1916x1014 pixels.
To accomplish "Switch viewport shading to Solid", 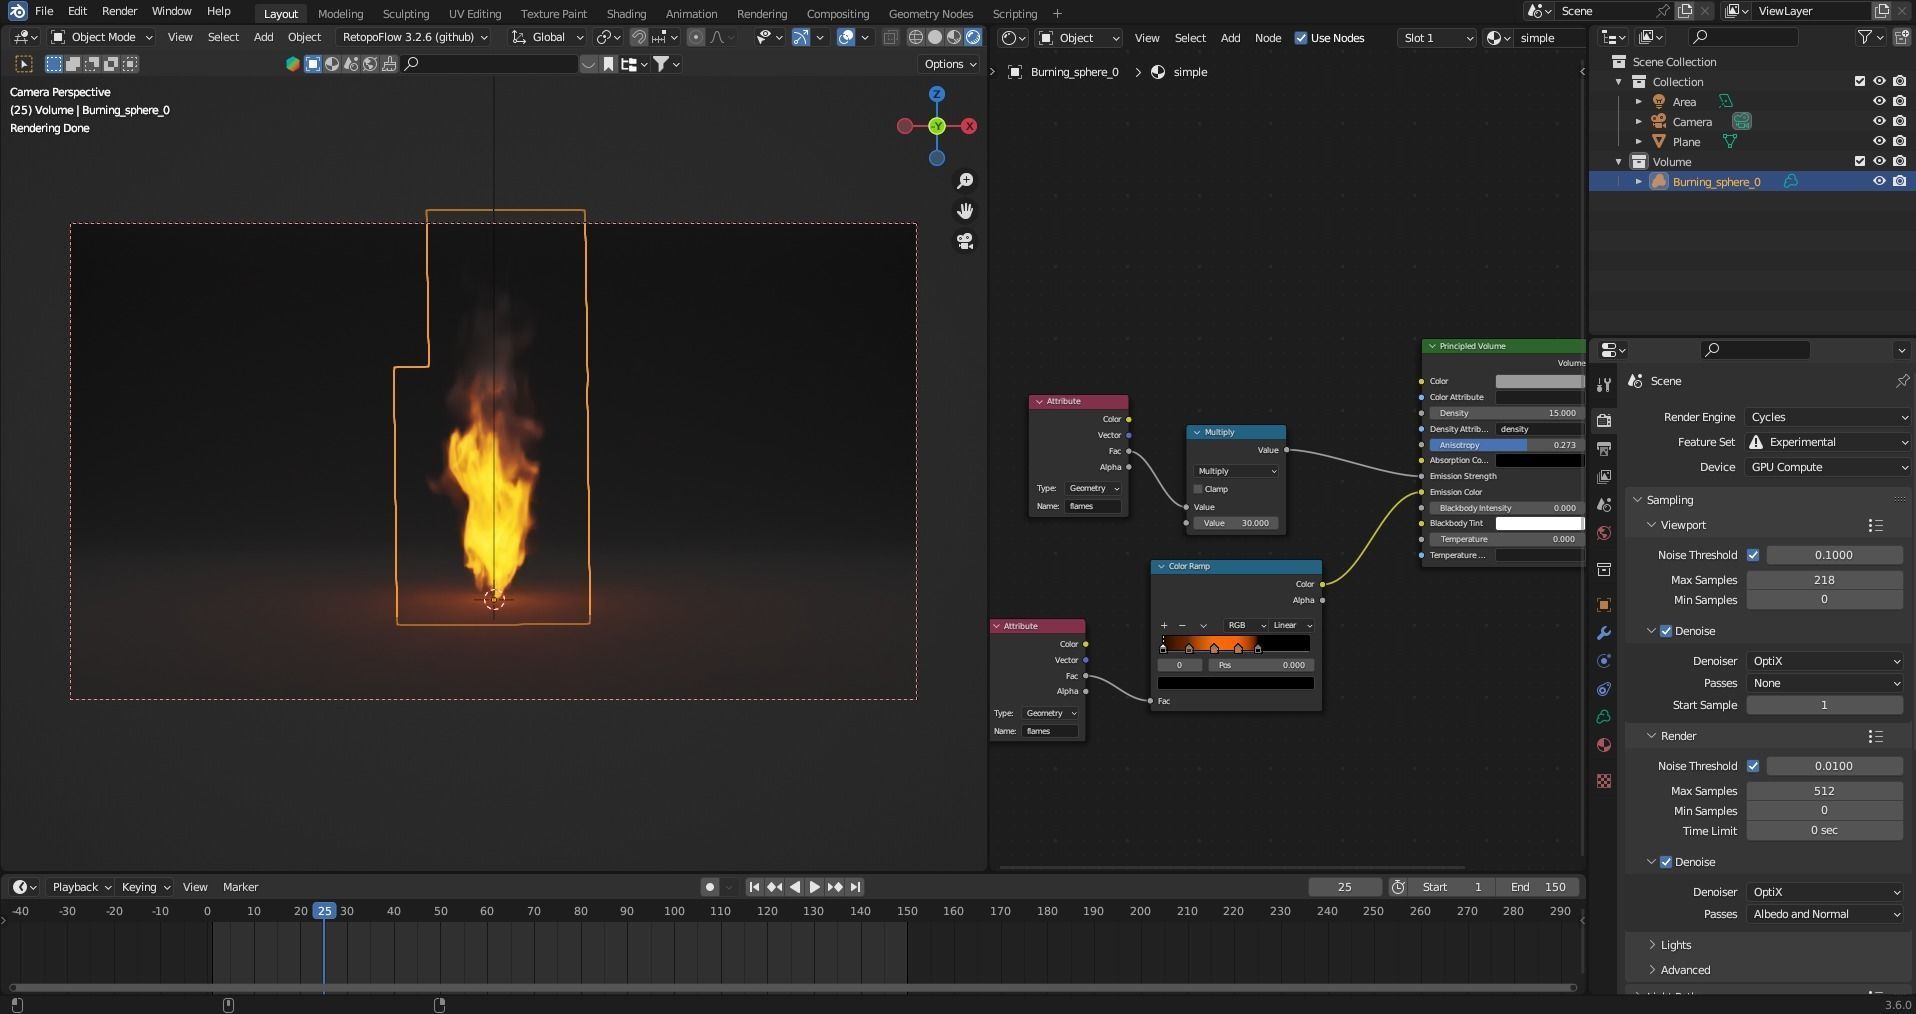I will coord(935,37).
